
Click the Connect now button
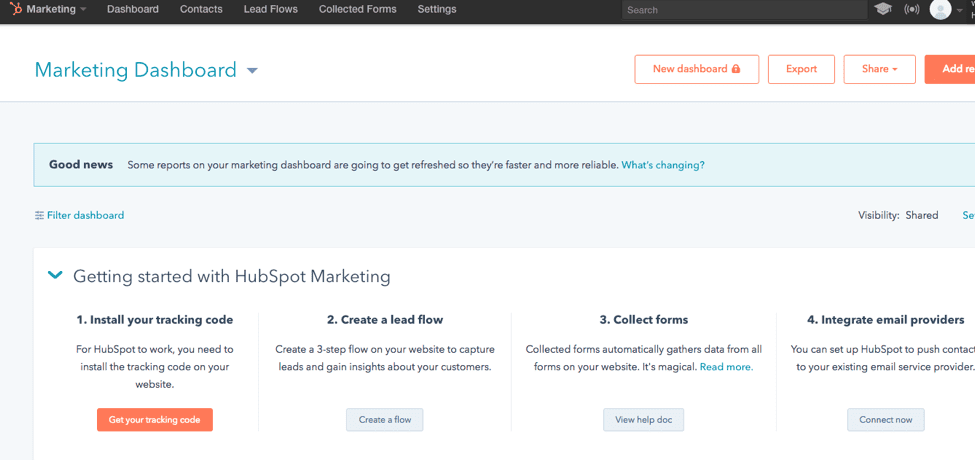click(885, 420)
